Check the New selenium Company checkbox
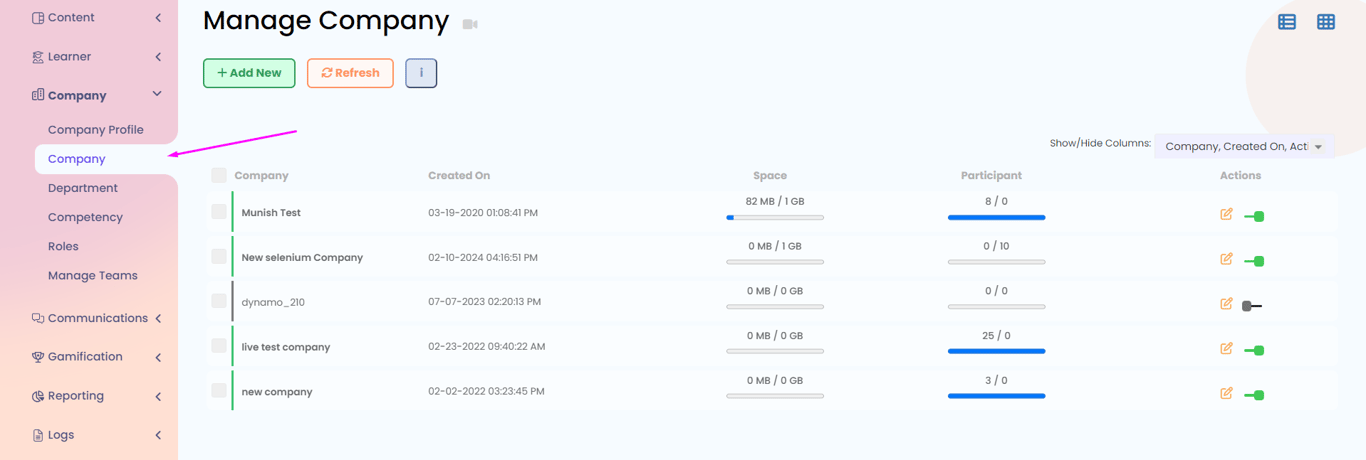The image size is (1366, 460). 219,256
